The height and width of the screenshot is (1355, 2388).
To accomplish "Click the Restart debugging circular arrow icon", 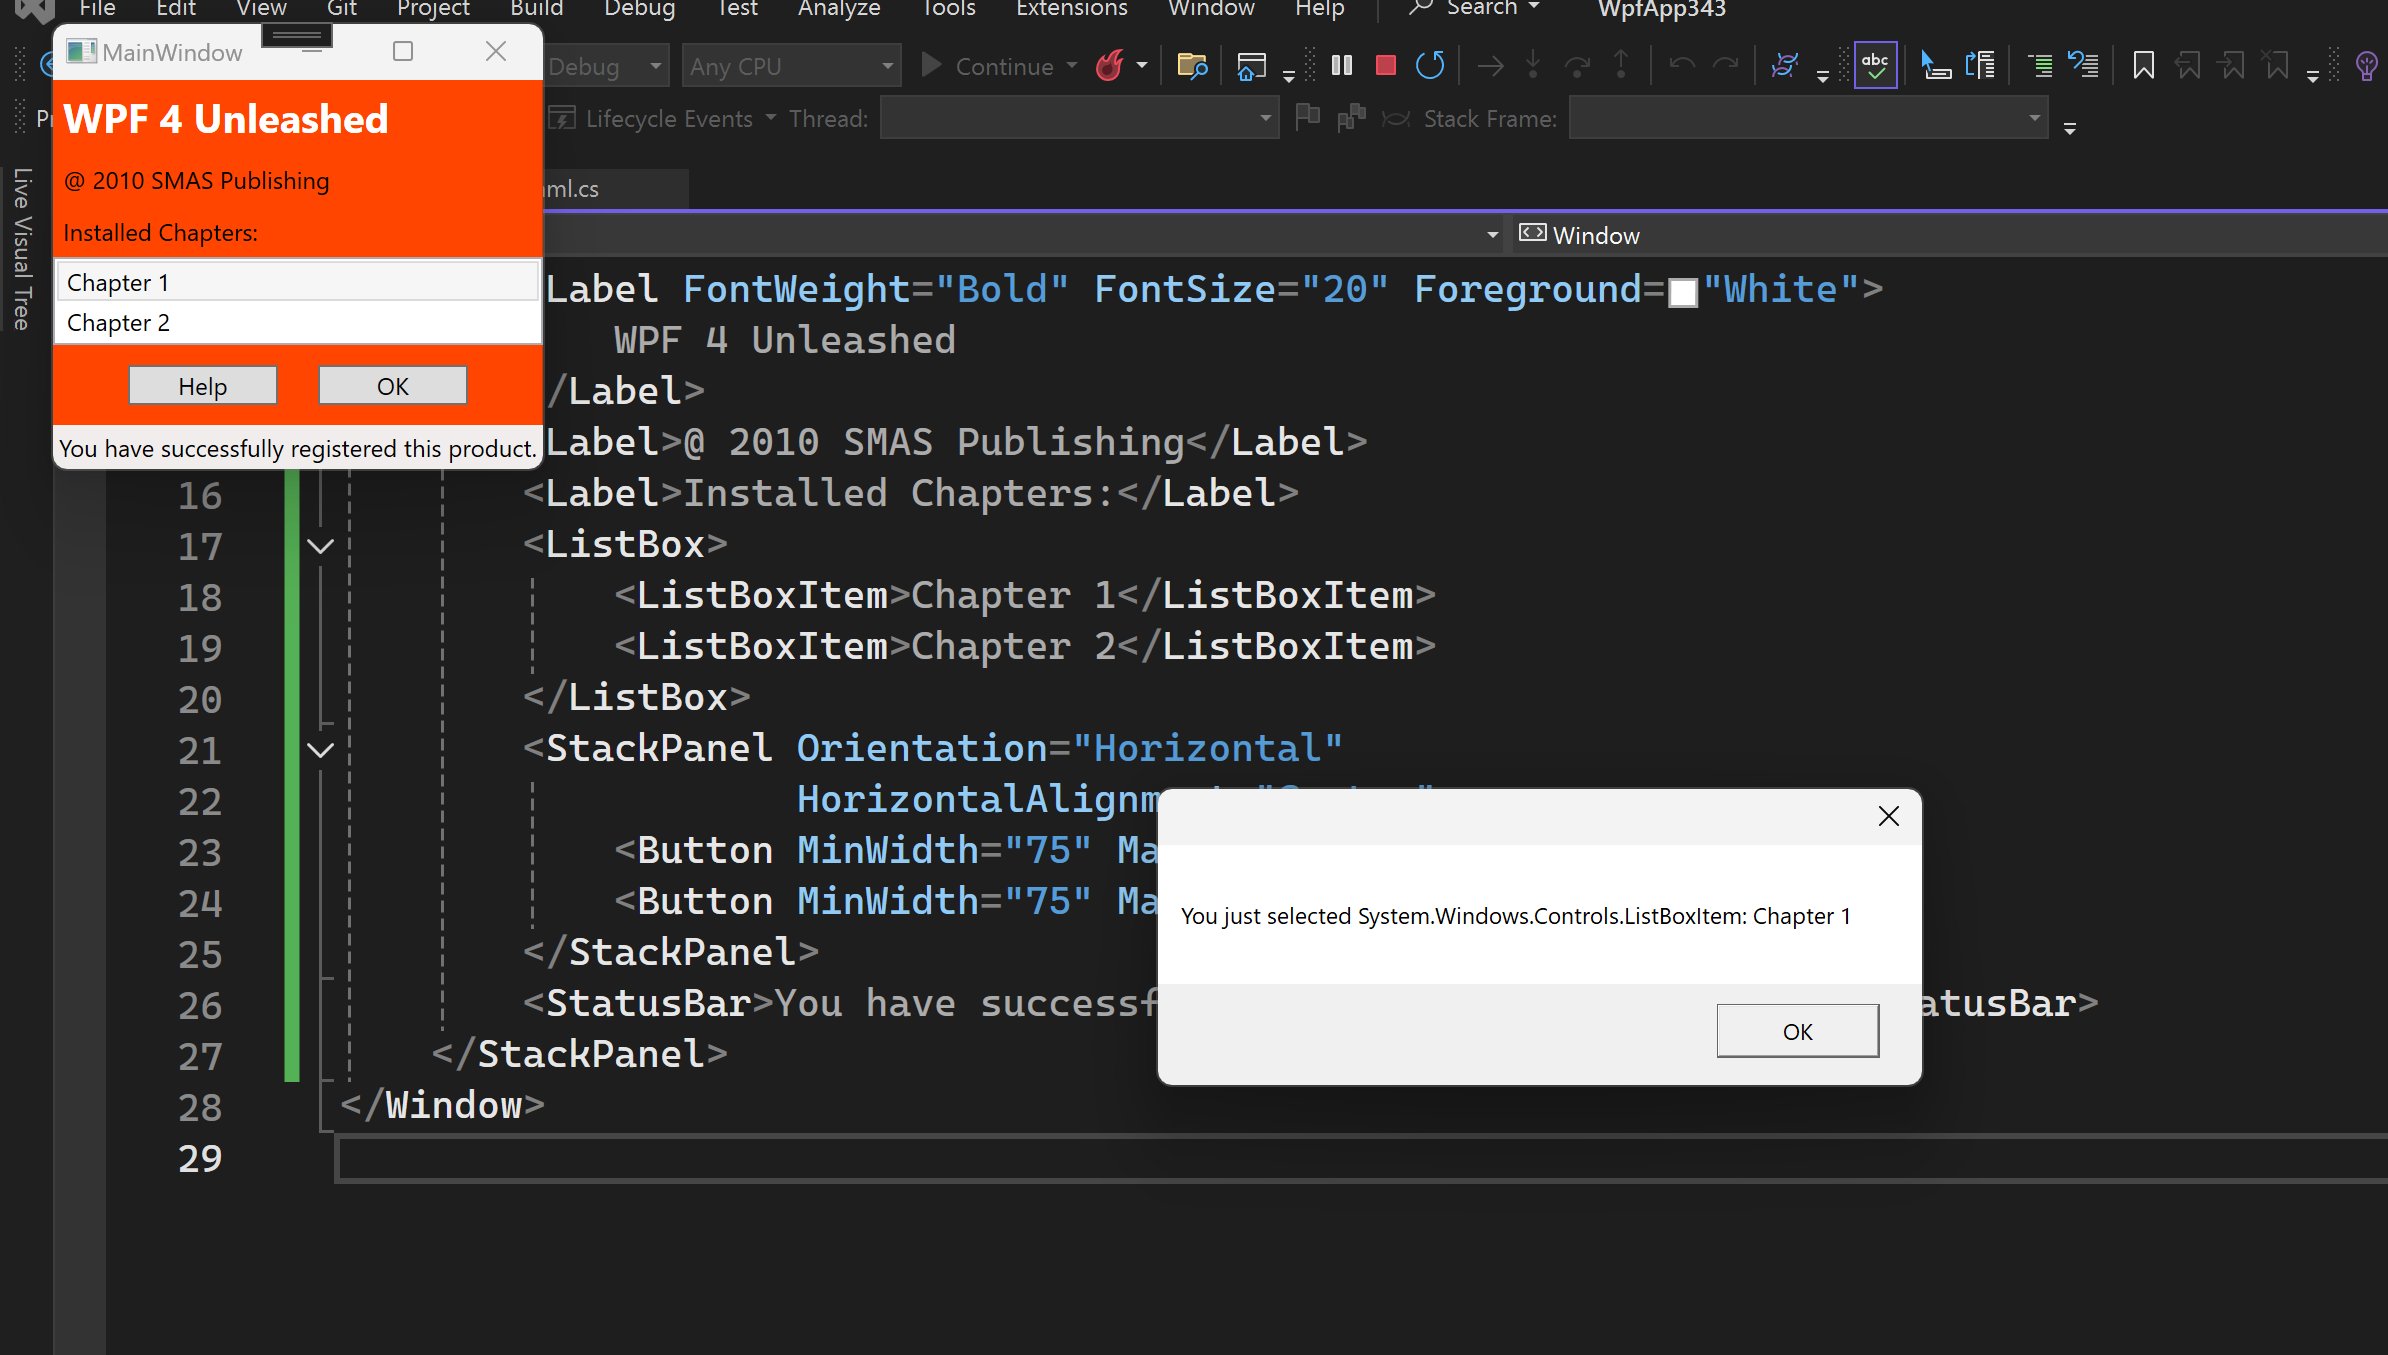I will point(1430,66).
